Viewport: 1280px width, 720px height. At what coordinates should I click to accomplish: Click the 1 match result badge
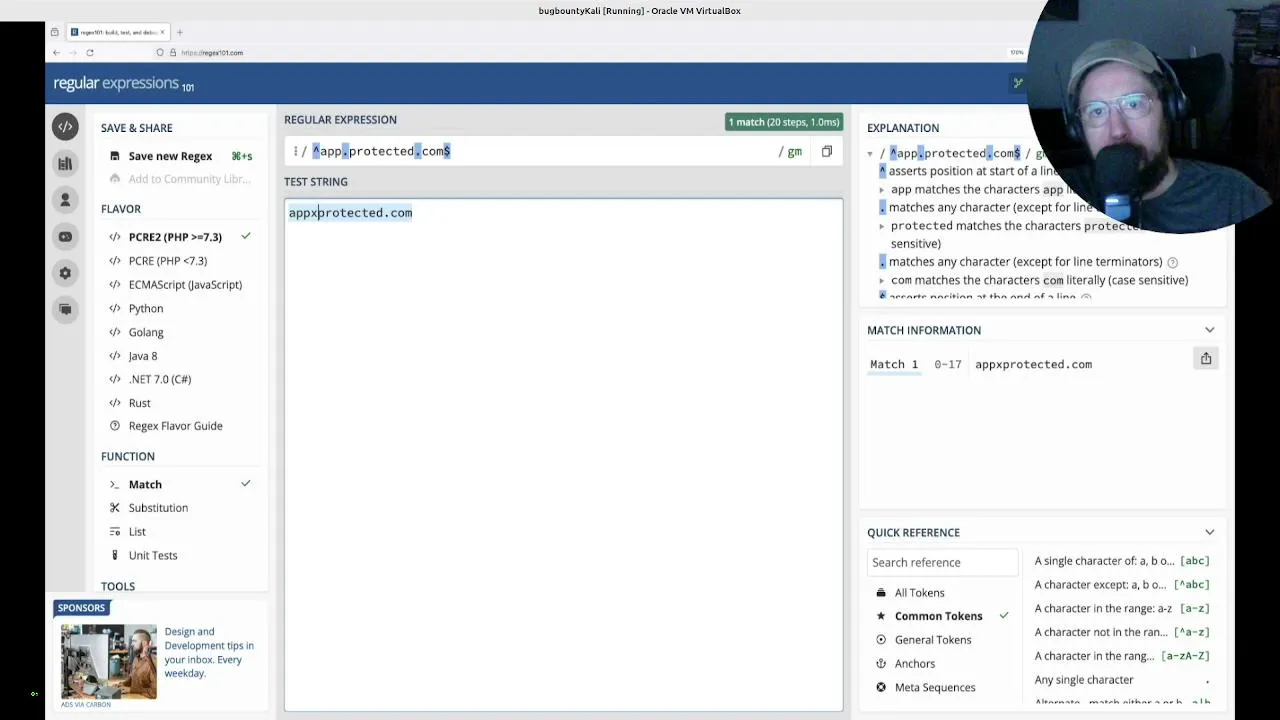783,122
